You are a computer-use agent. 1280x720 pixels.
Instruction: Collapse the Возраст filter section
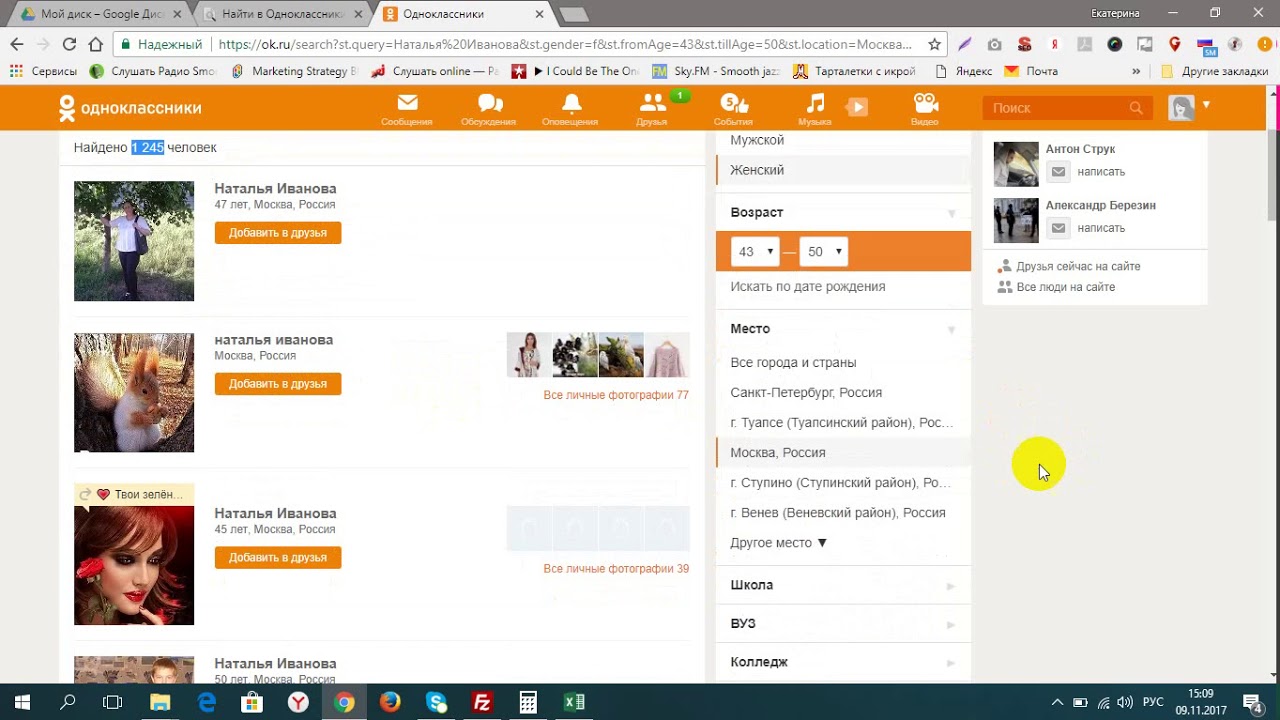click(x=951, y=213)
